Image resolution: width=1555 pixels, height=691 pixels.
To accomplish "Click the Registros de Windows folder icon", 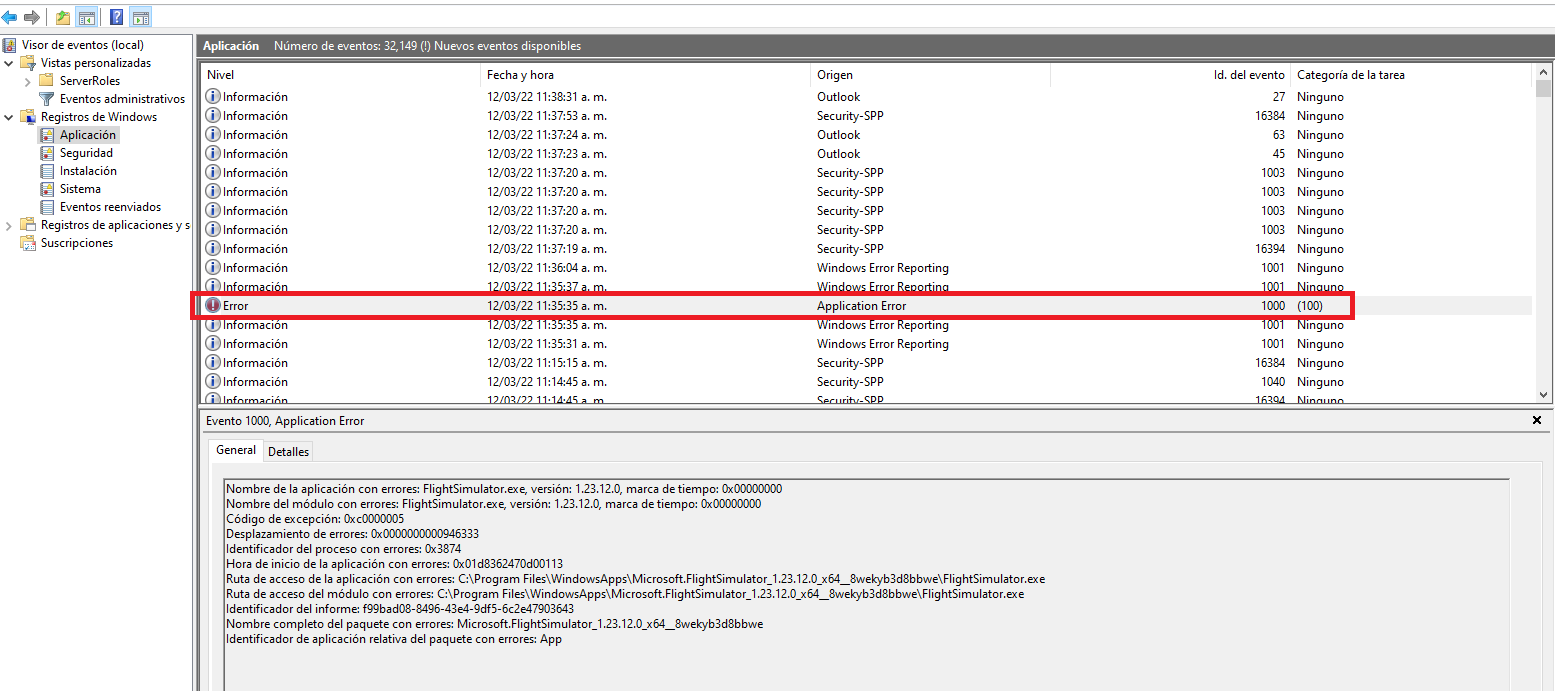I will click(x=28, y=117).
